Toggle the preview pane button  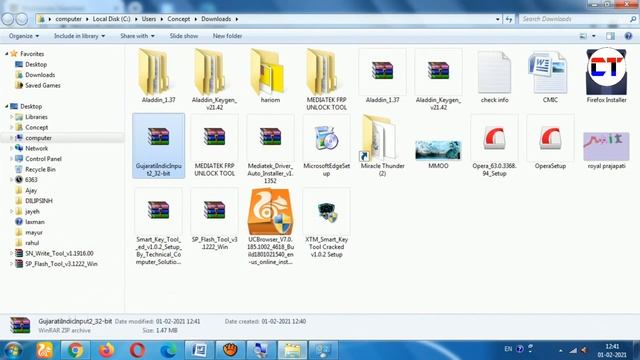click(611, 36)
